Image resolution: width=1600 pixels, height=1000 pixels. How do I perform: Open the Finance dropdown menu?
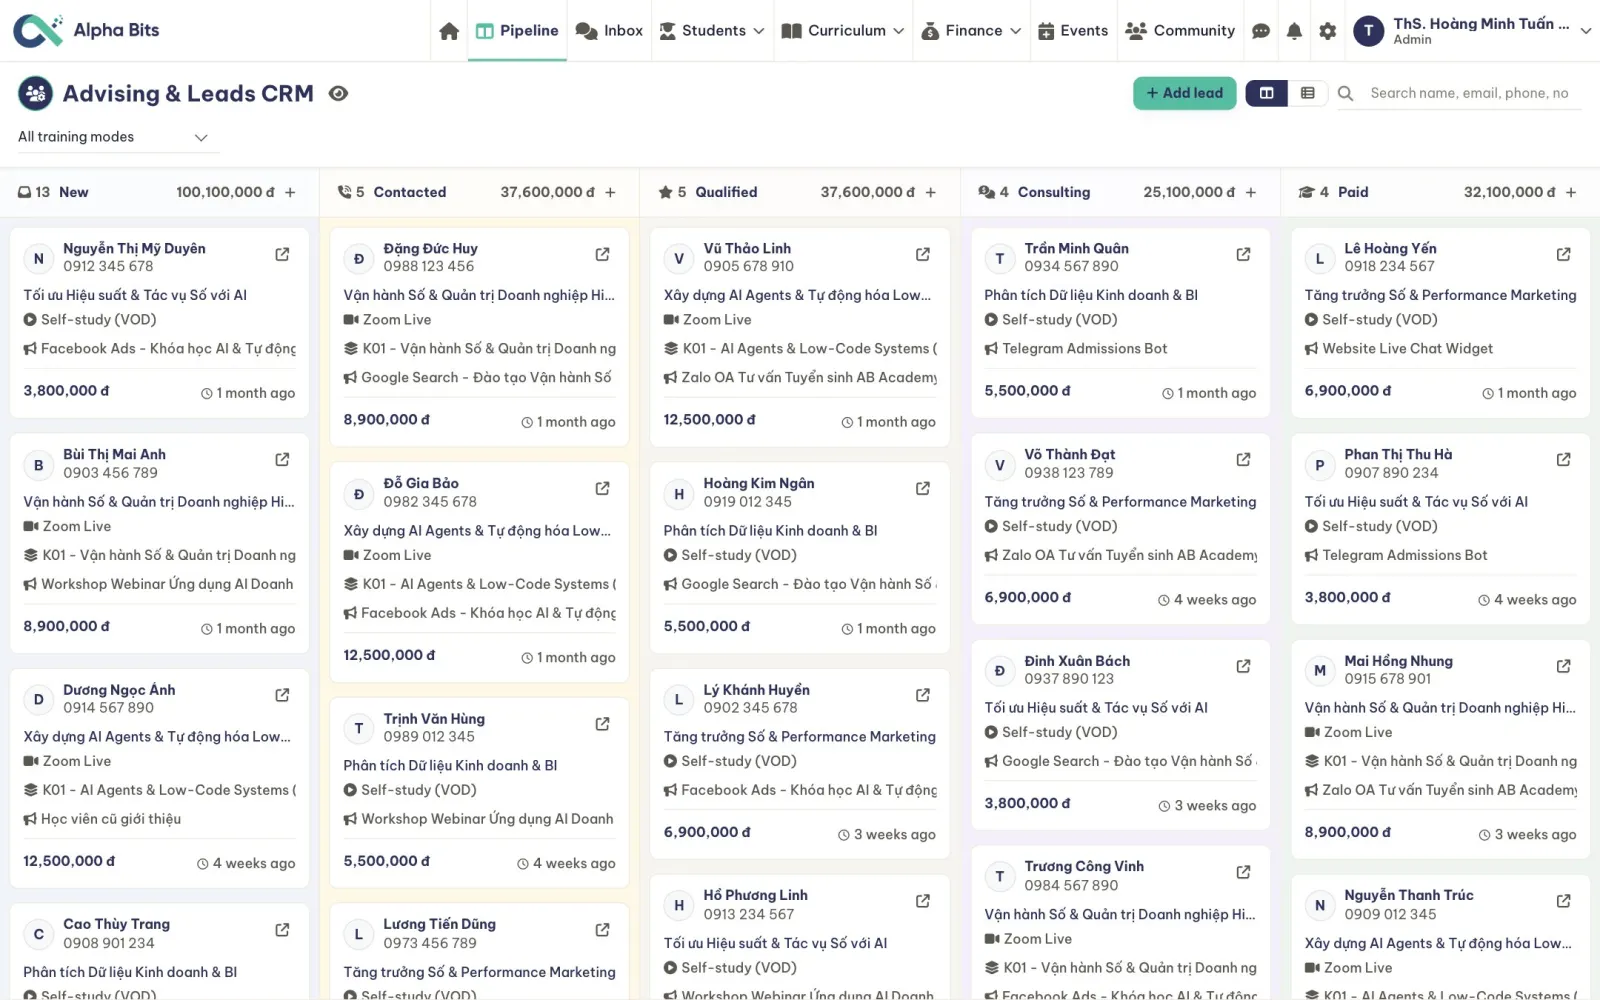pos(971,31)
